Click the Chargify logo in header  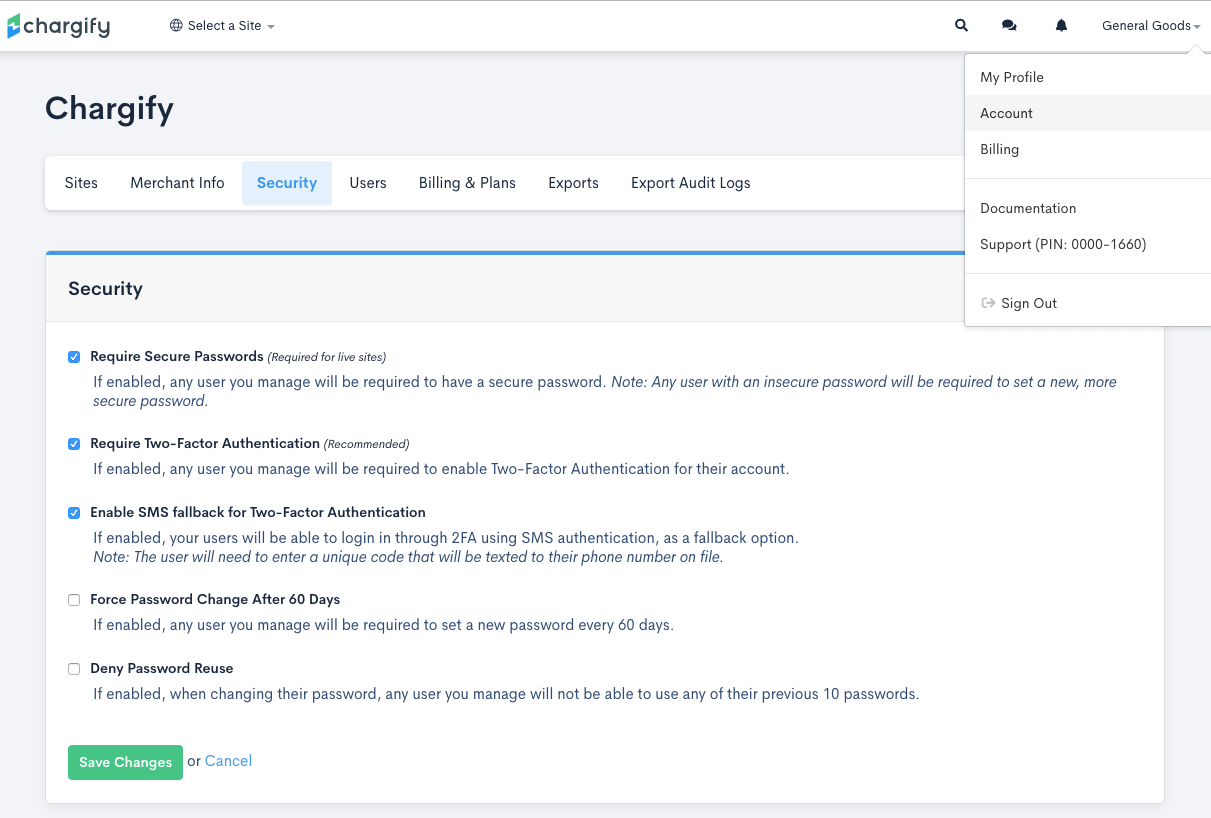(58, 26)
